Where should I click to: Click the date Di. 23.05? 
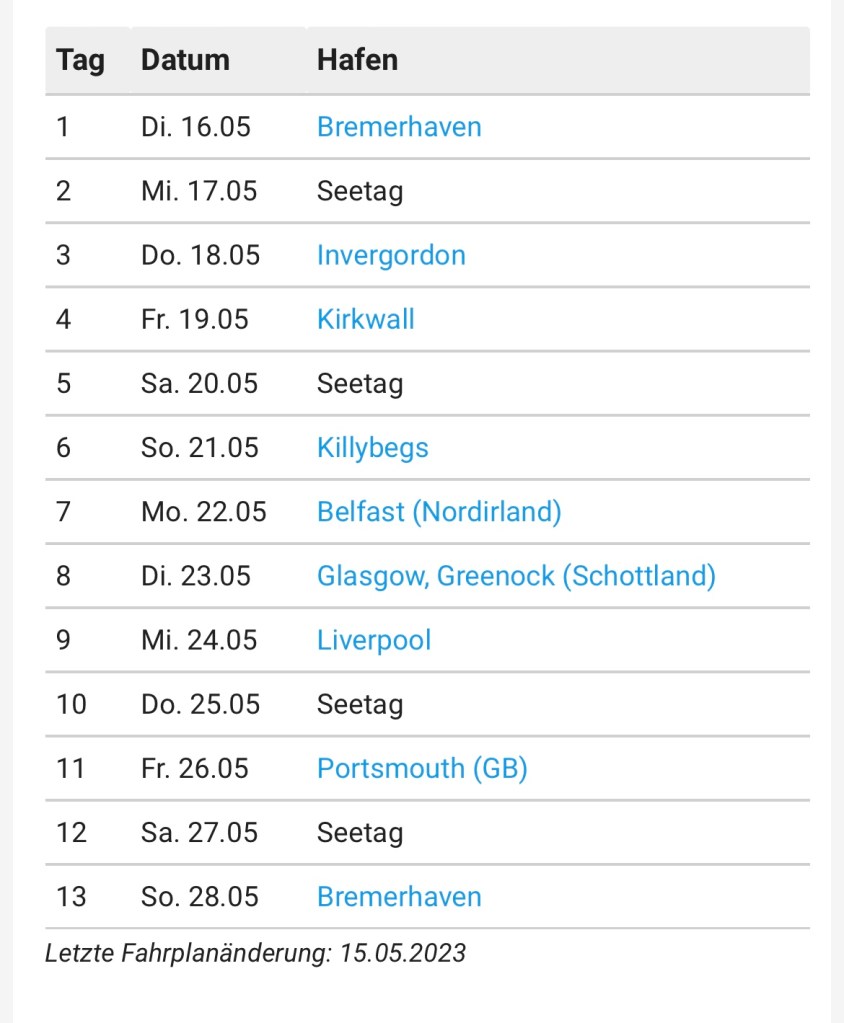point(196,576)
